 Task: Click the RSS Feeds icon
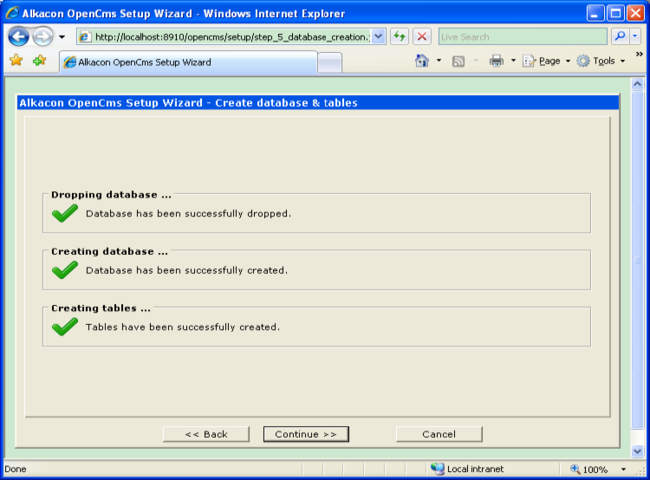point(458,61)
